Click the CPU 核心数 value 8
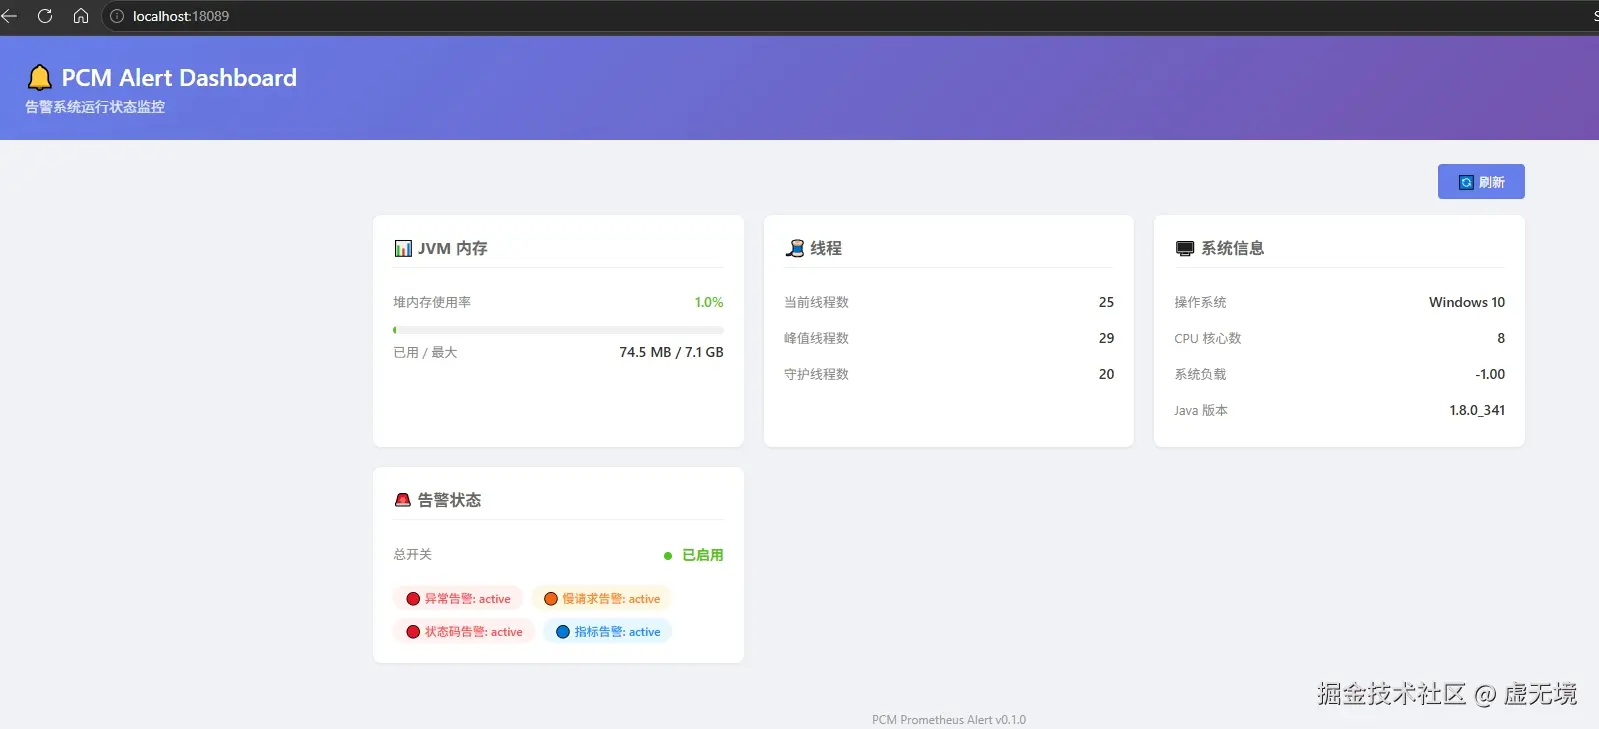1599x729 pixels. point(1501,338)
